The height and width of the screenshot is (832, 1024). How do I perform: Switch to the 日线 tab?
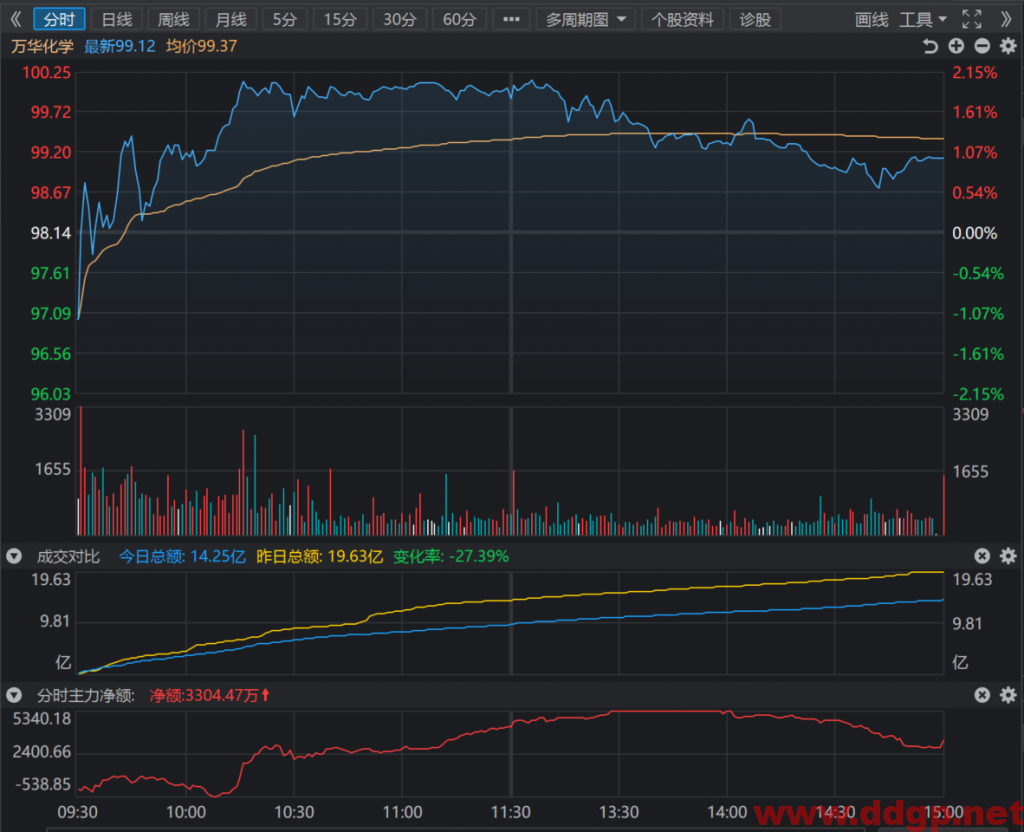[x=117, y=20]
